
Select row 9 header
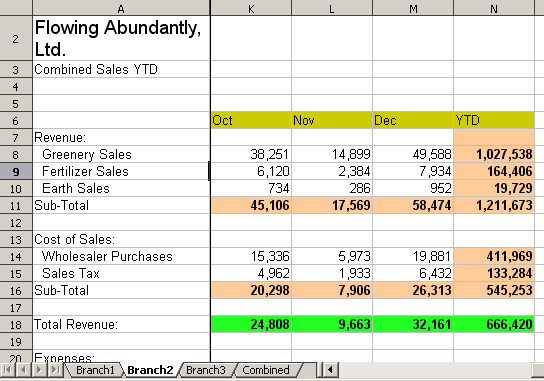click(x=16, y=171)
